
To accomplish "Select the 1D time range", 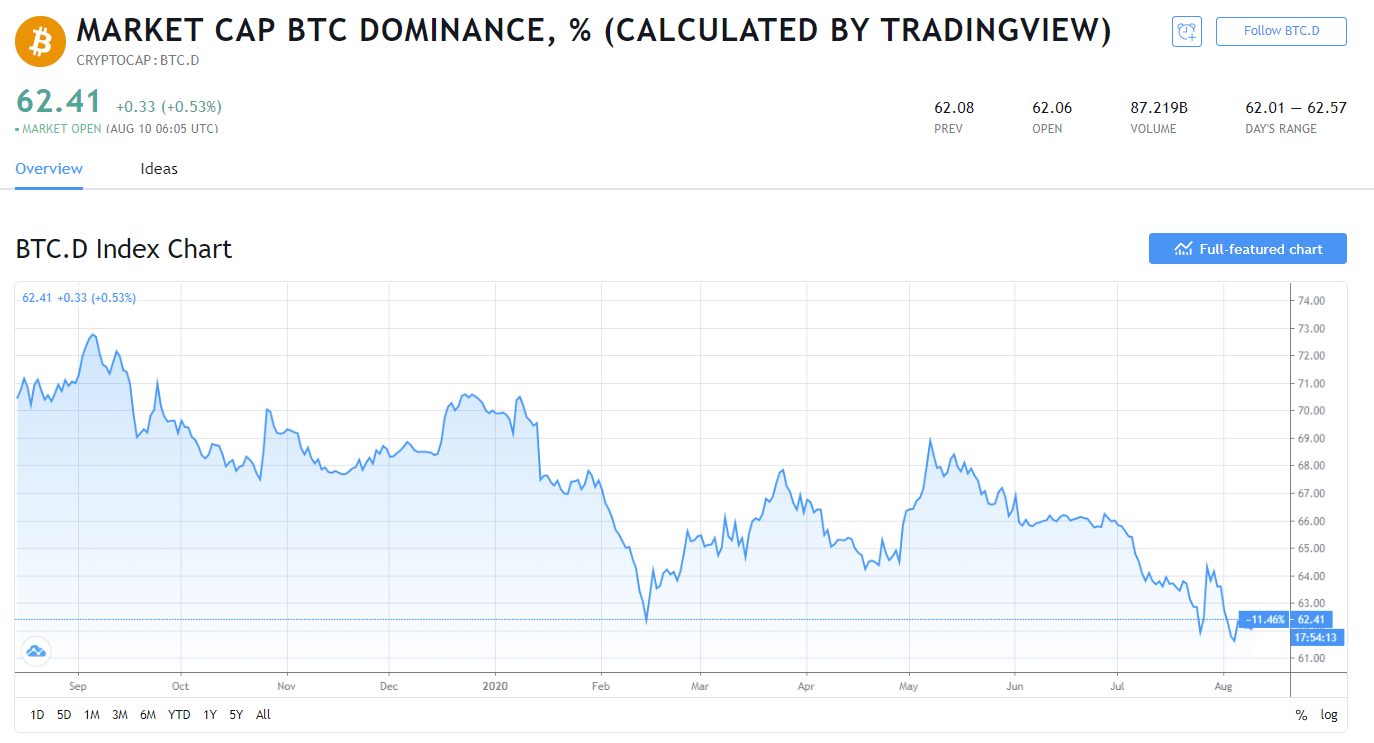I will point(37,715).
